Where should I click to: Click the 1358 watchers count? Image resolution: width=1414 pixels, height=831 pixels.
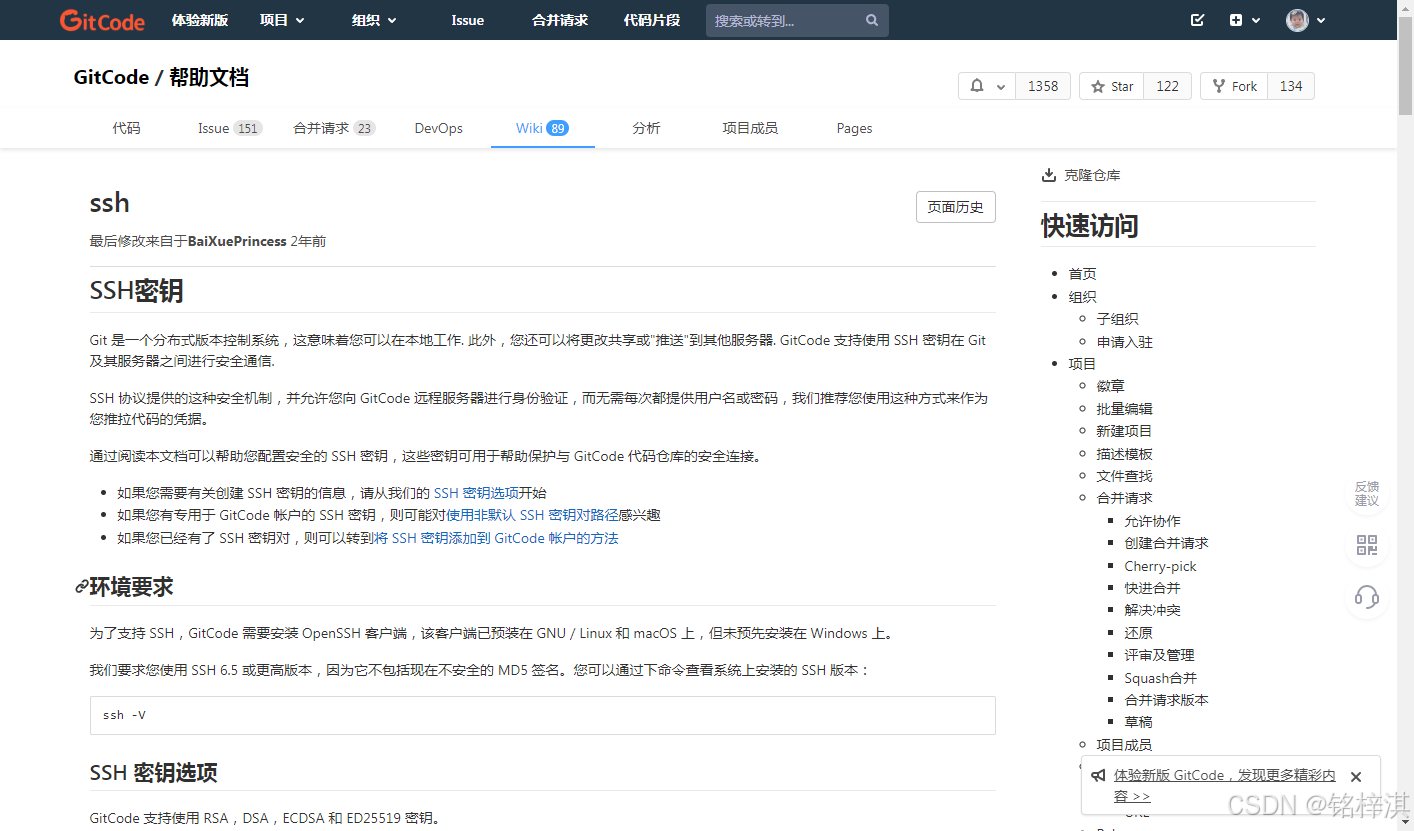[1043, 86]
